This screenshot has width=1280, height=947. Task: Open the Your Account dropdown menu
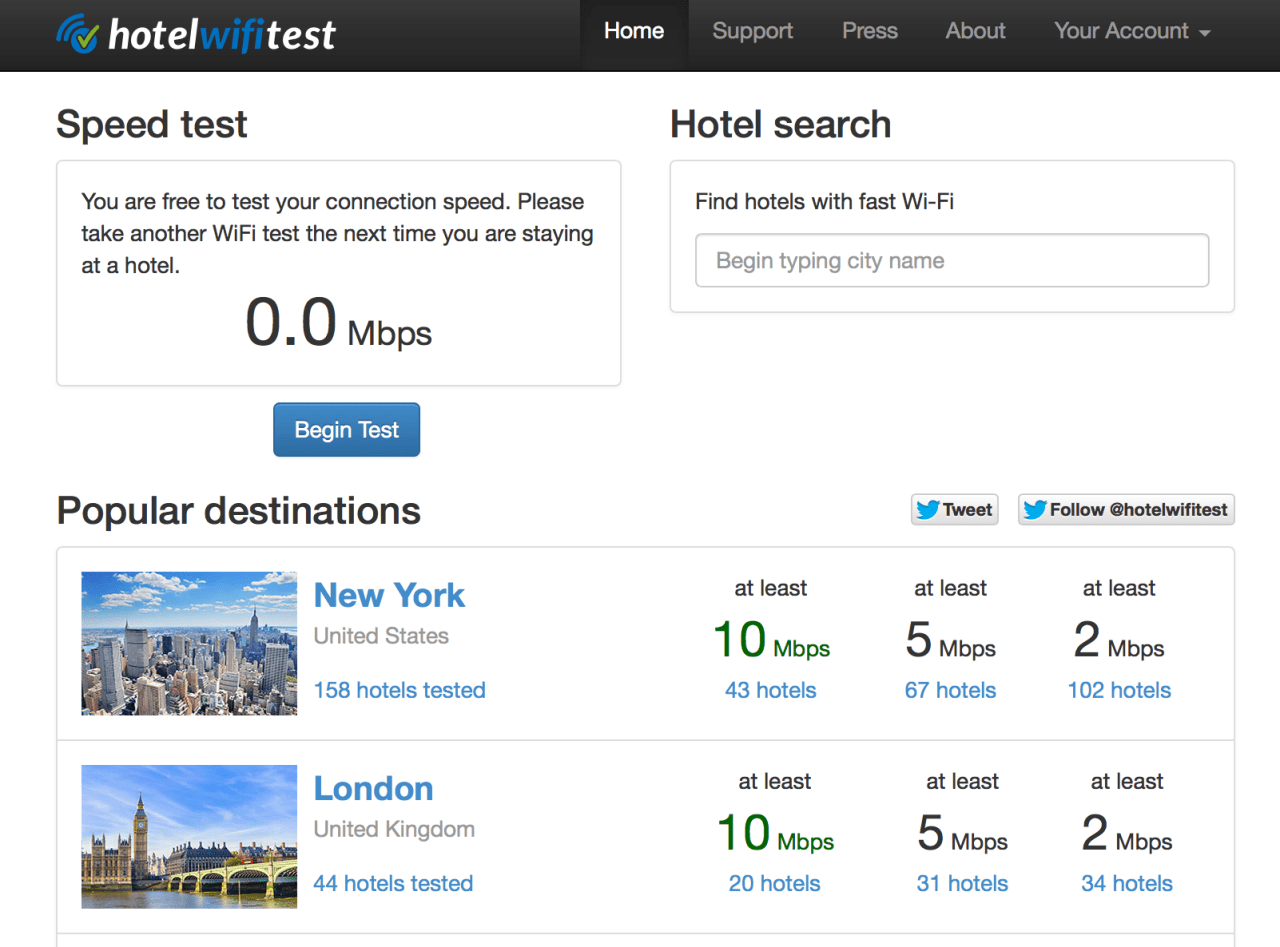pyautogui.click(x=1132, y=31)
